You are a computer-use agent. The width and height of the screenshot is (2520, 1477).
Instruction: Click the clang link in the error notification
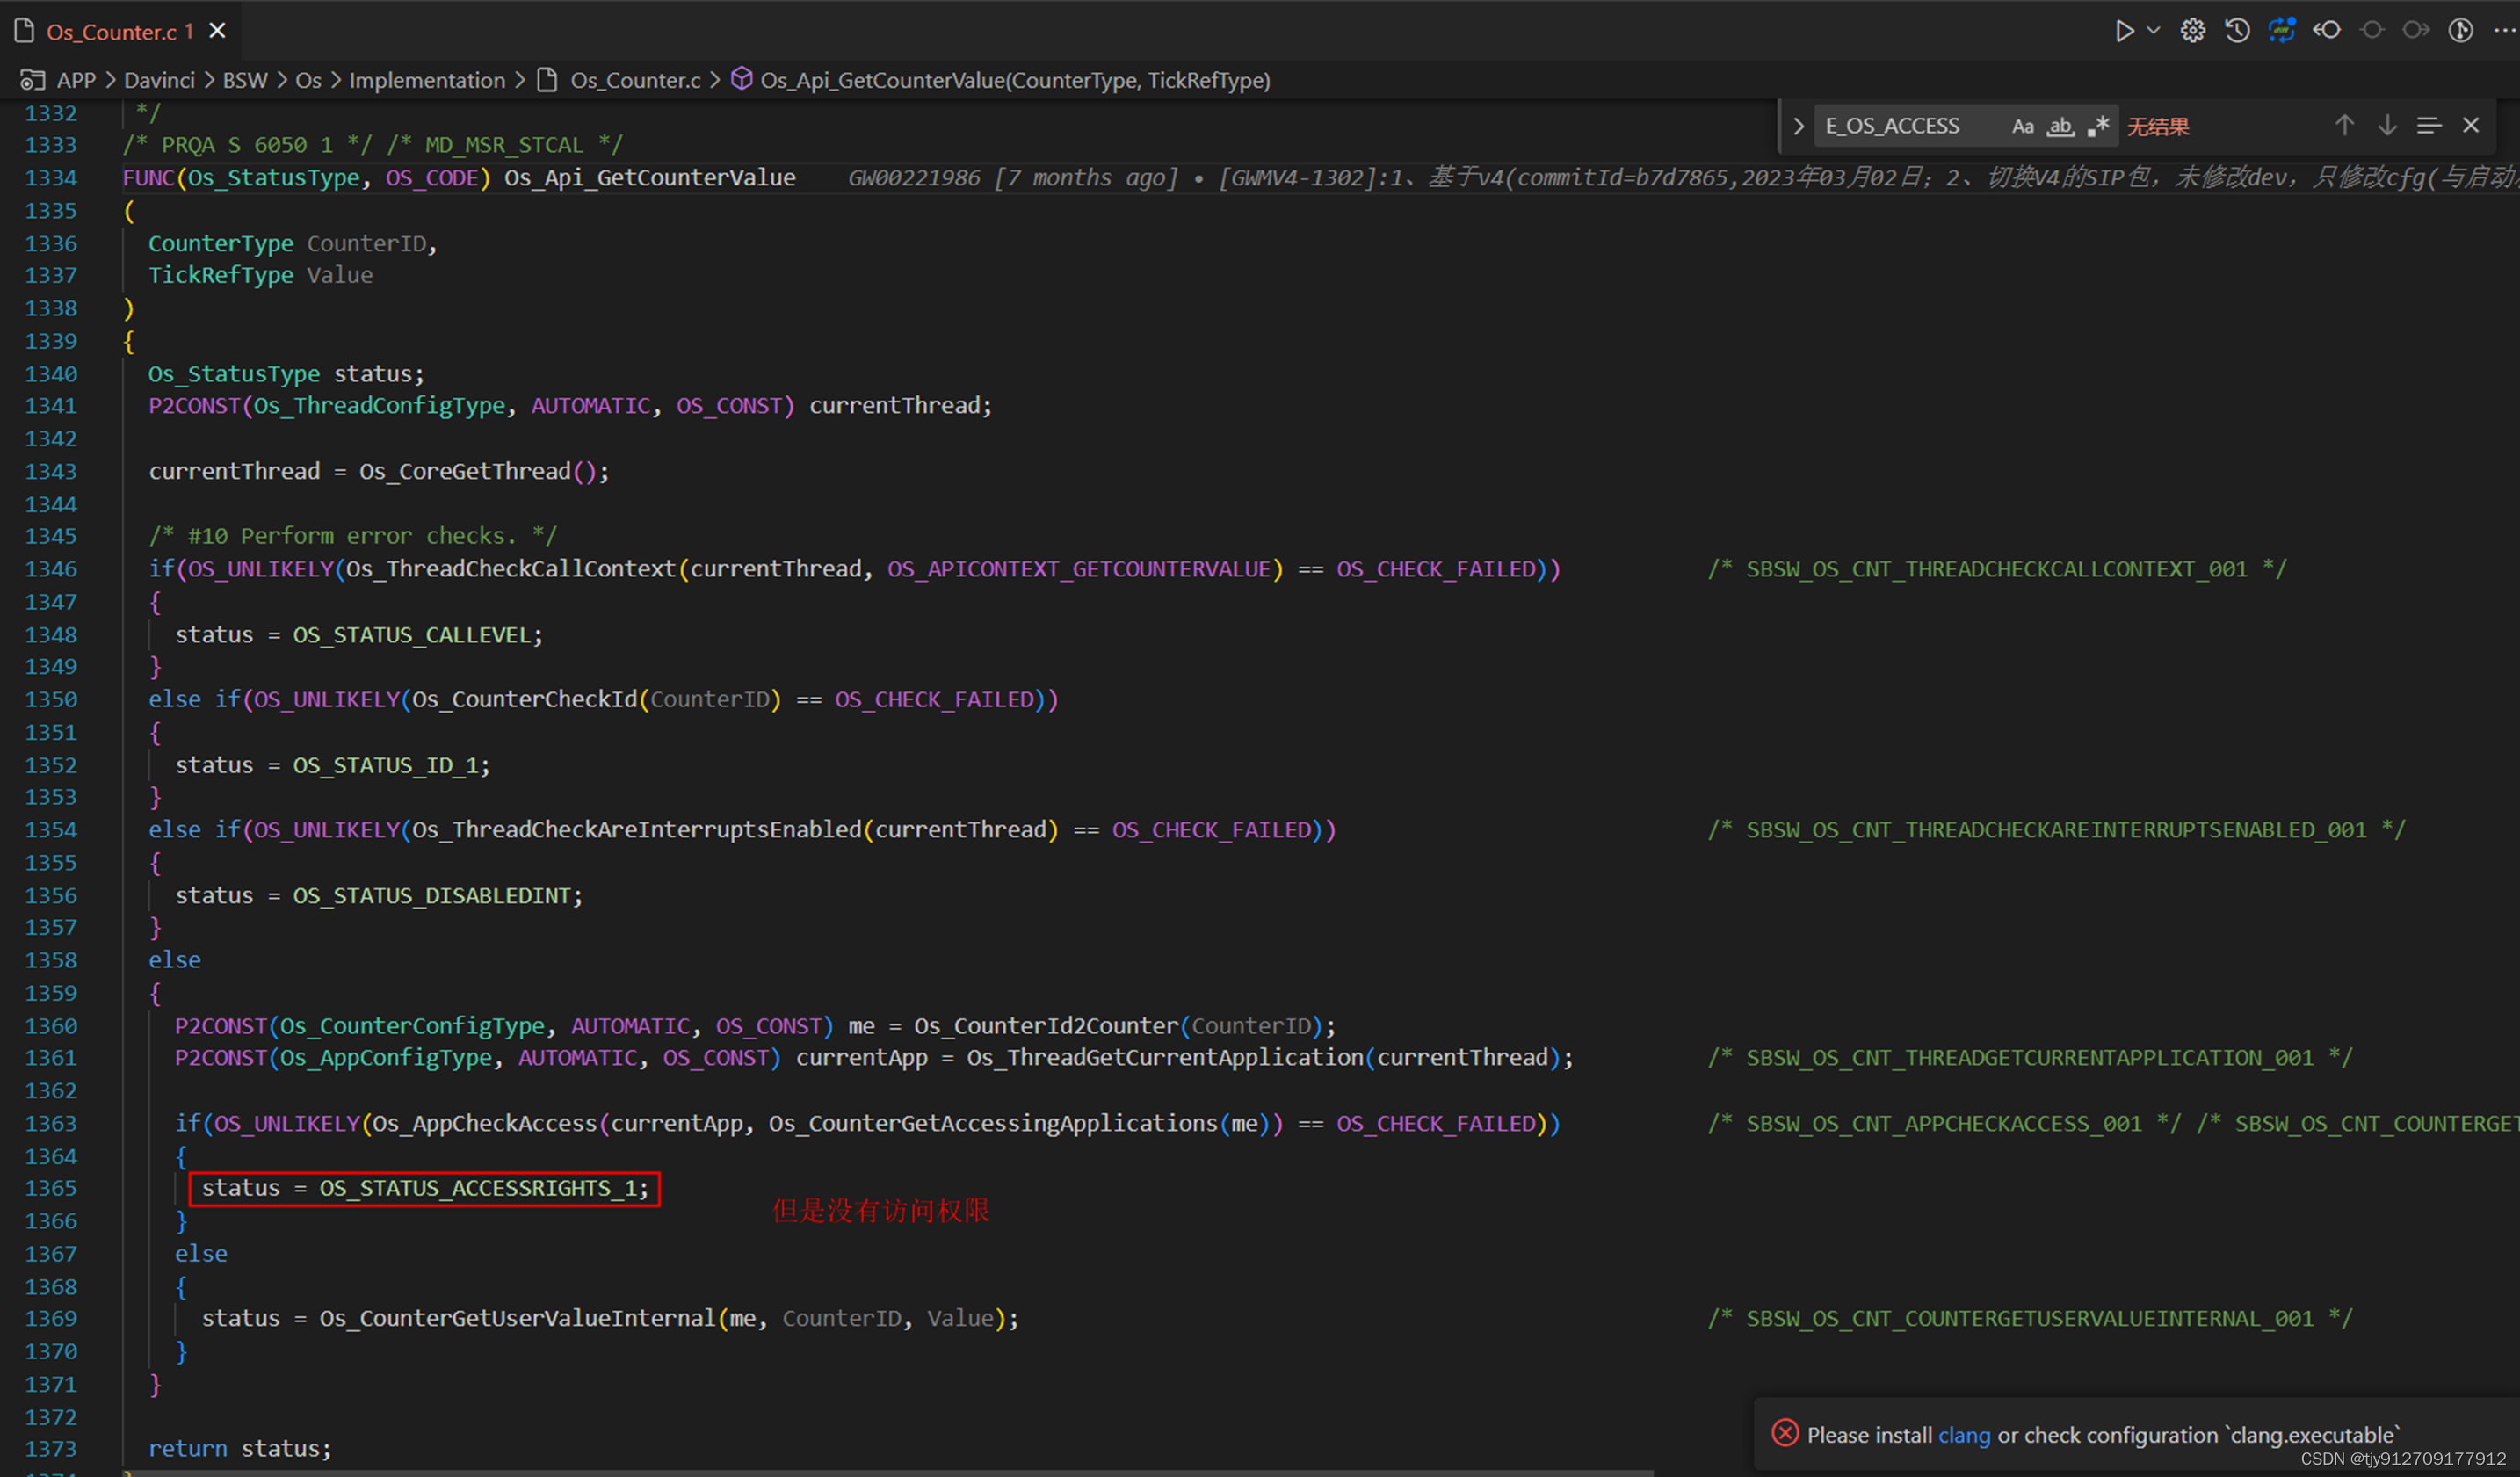[x=1964, y=1434]
